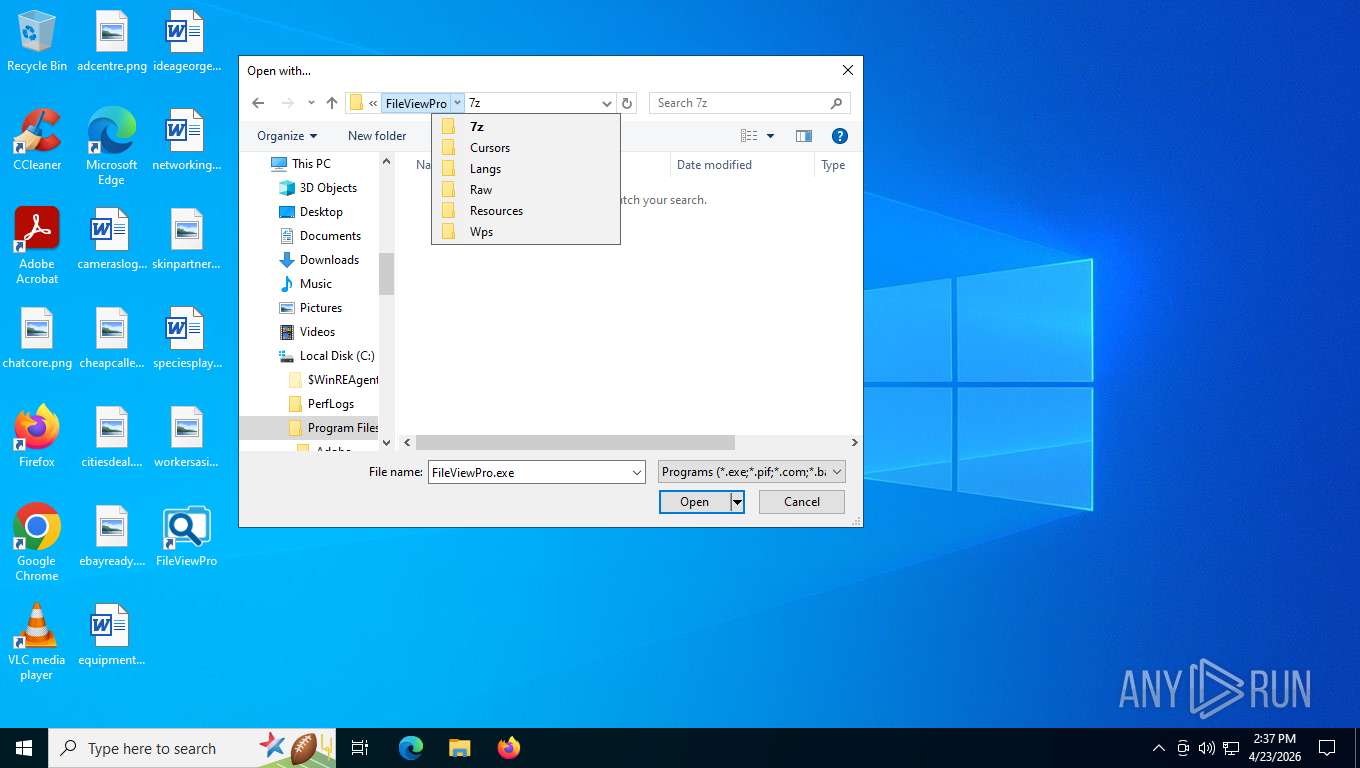Open citiesdeal image file icon
The height and width of the screenshot is (768, 1360).
coord(112,437)
